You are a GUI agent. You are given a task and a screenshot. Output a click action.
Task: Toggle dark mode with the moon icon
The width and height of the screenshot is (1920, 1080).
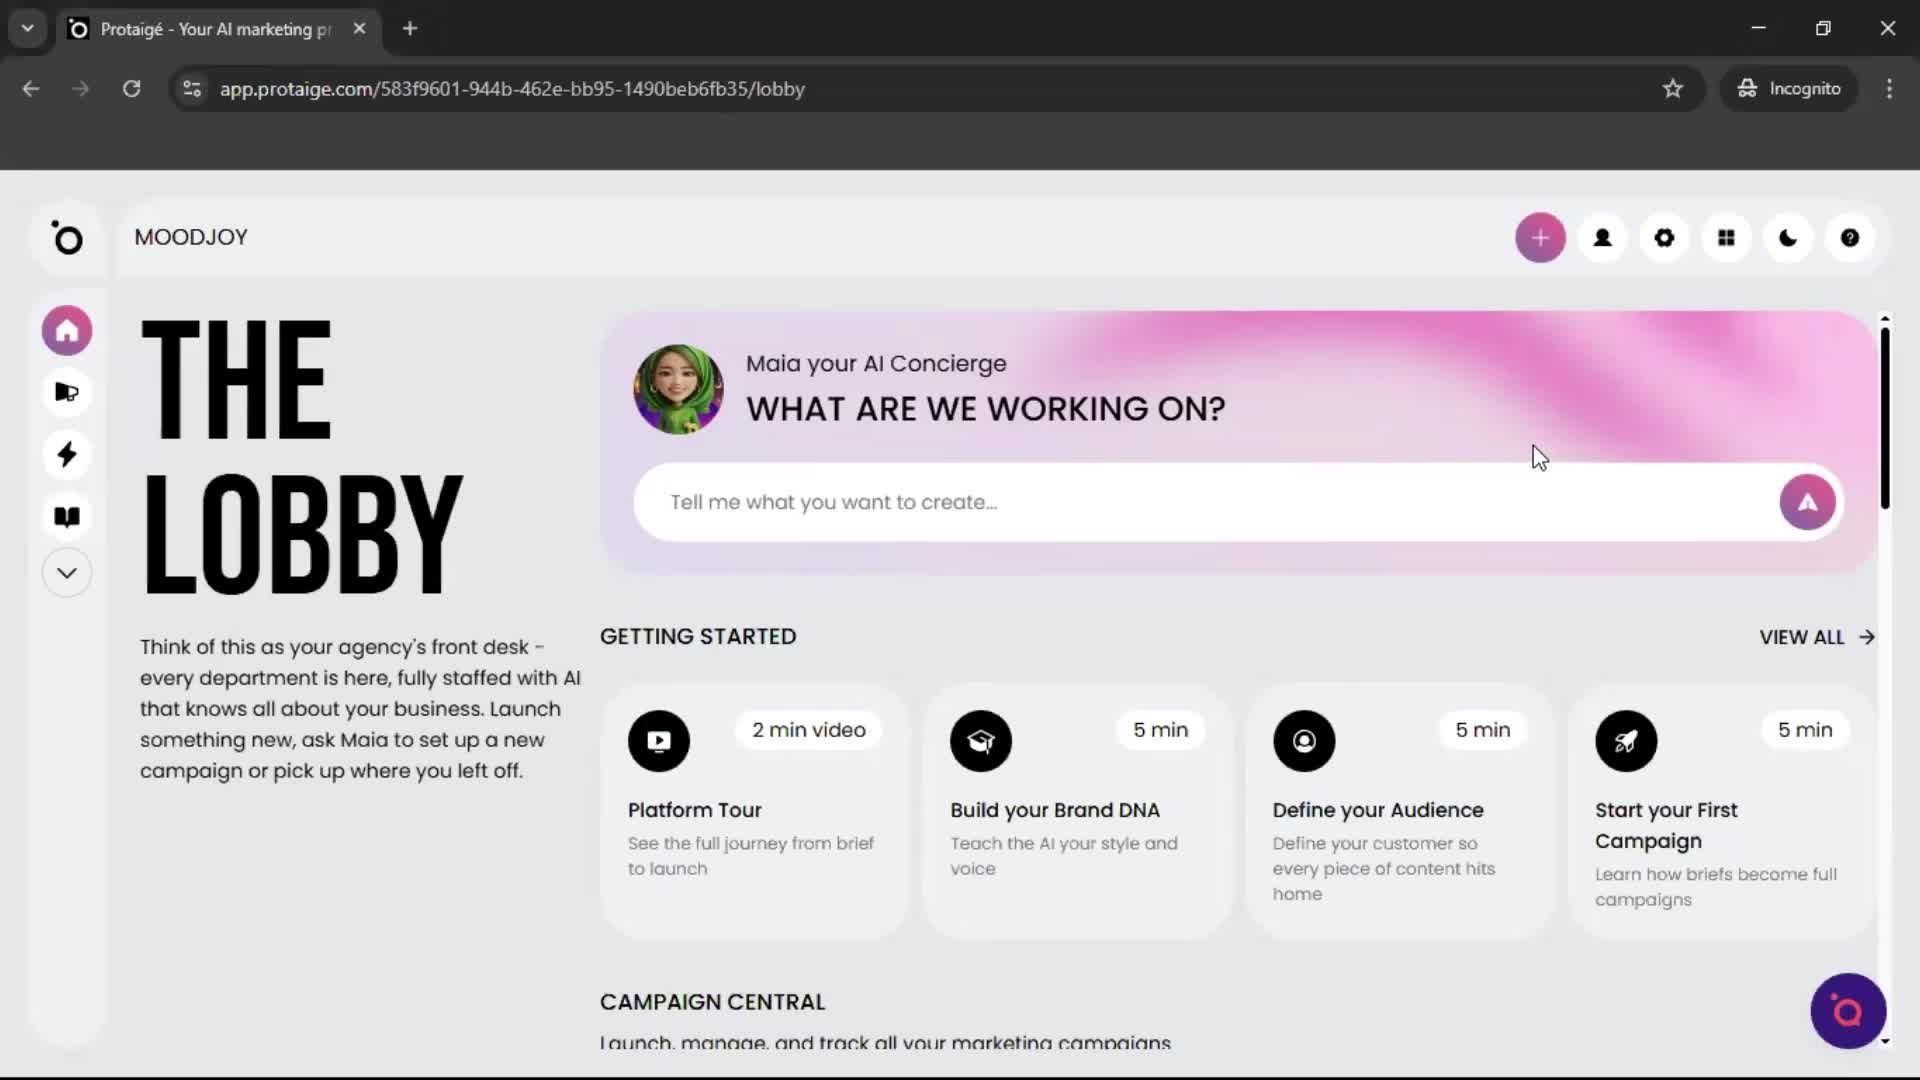[x=1788, y=238]
